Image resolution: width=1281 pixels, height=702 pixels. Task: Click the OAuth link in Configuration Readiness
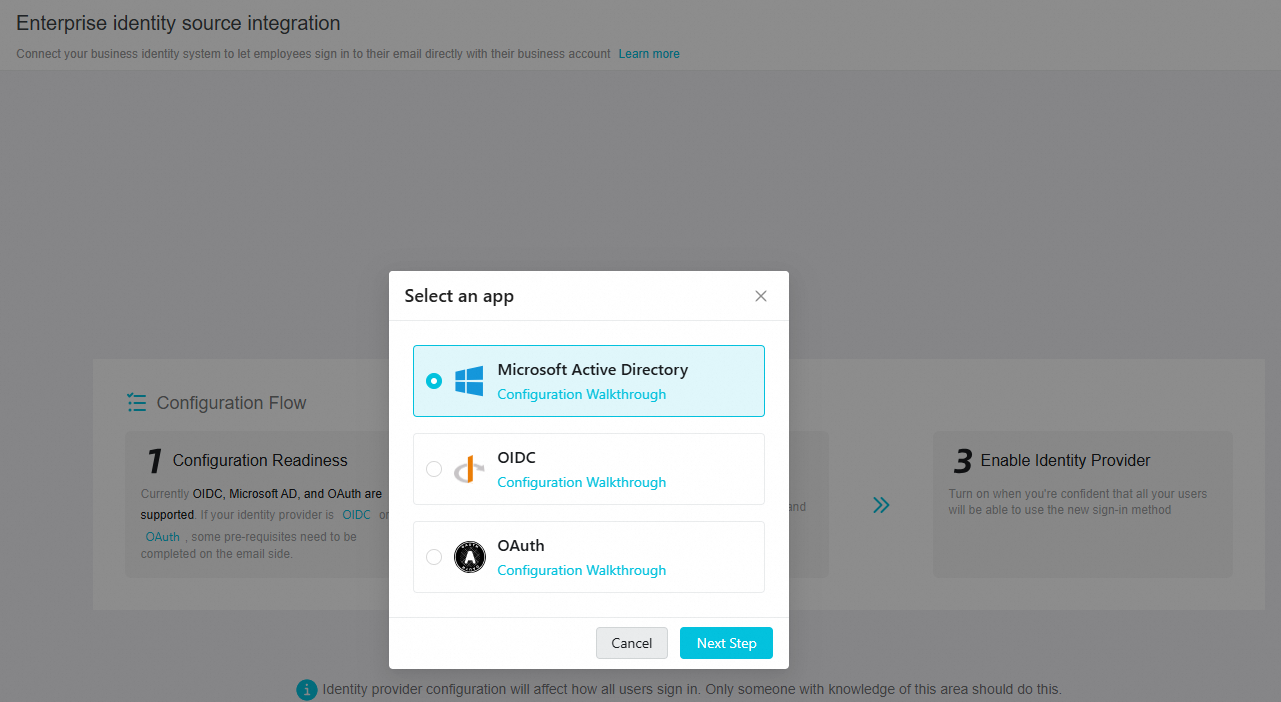[x=163, y=537]
